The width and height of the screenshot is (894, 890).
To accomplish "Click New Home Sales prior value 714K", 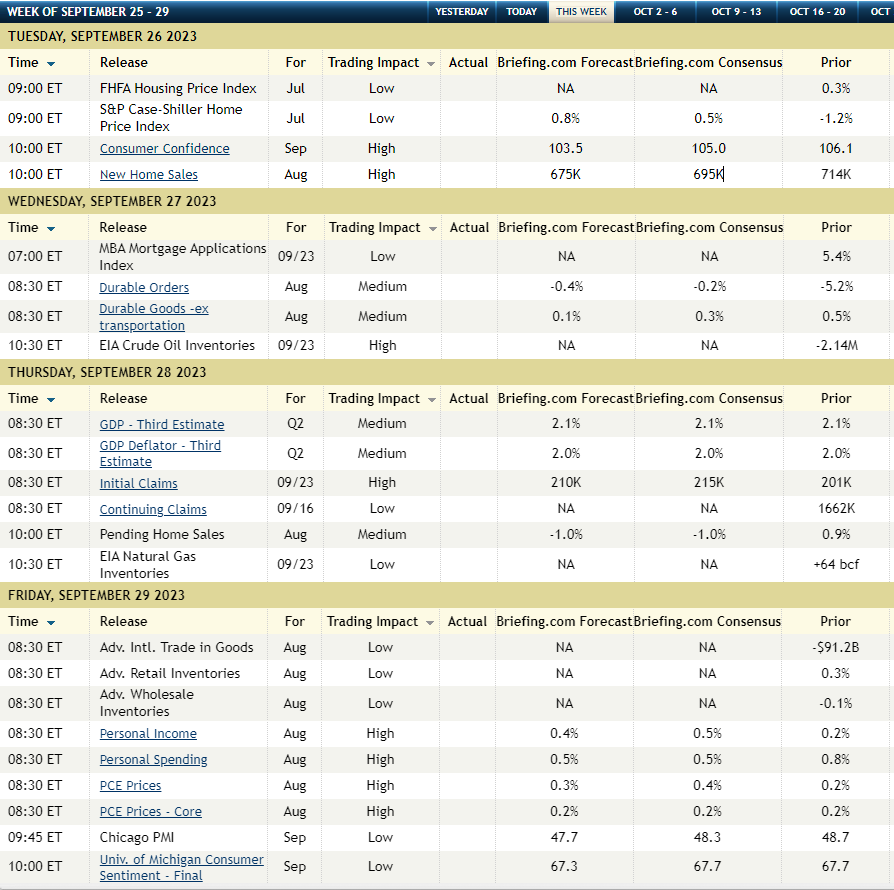I will (836, 174).
